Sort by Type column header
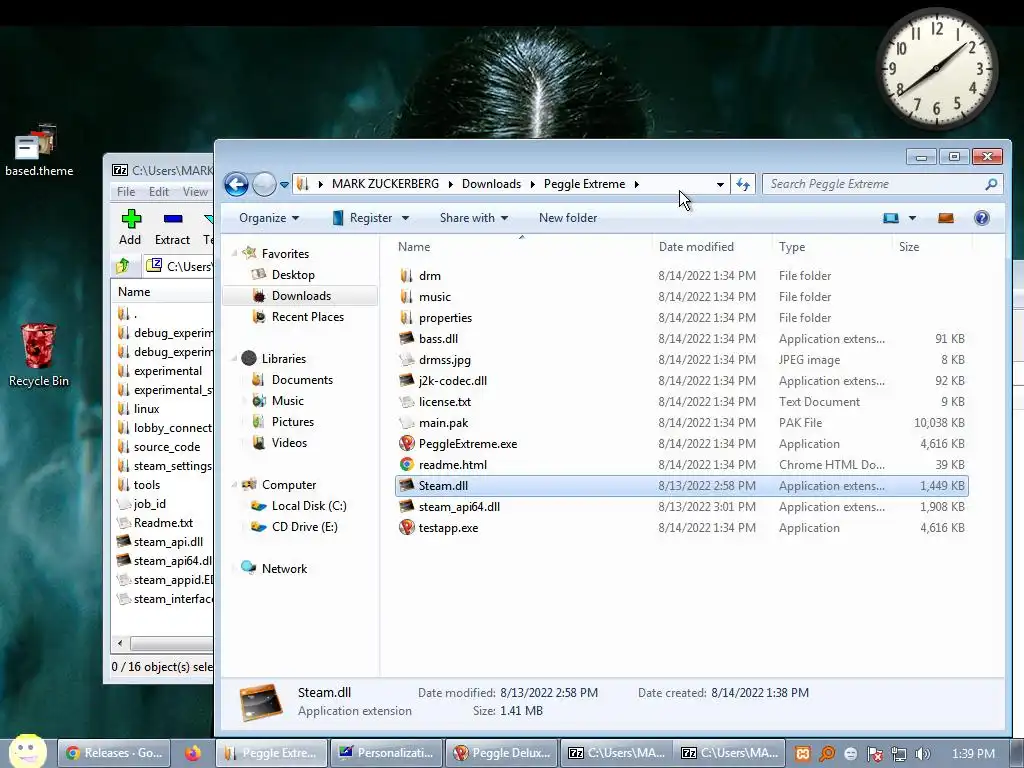Screen dimensions: 1024x768 point(792,247)
